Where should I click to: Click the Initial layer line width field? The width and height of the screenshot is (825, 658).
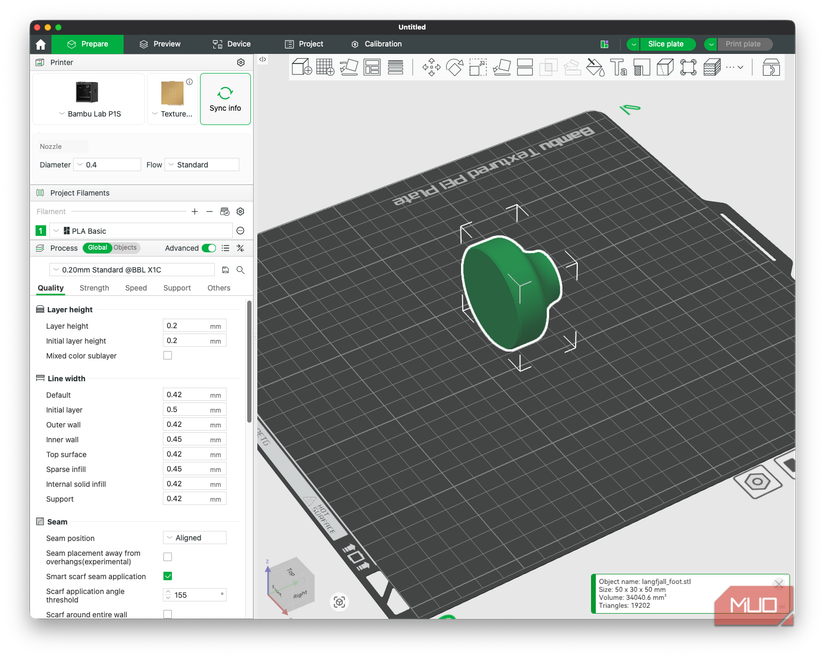tap(195, 409)
